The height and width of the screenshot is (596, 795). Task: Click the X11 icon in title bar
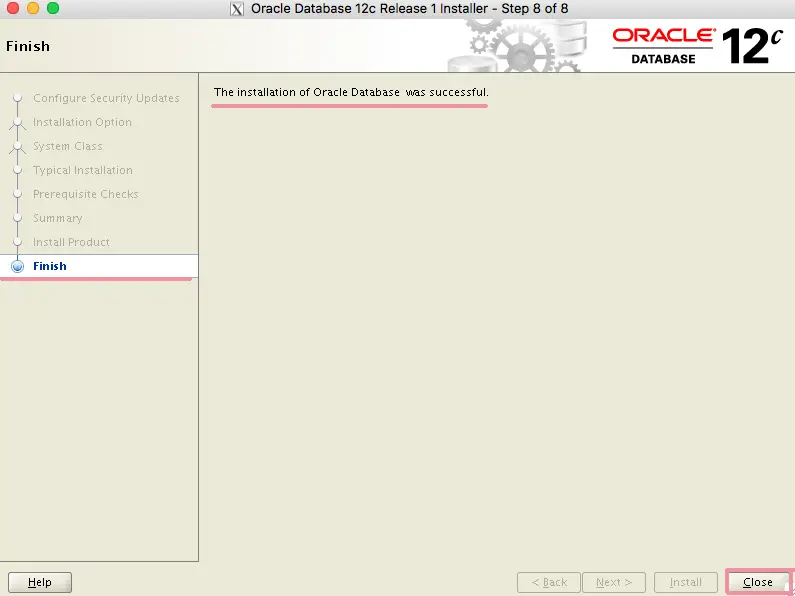click(237, 9)
